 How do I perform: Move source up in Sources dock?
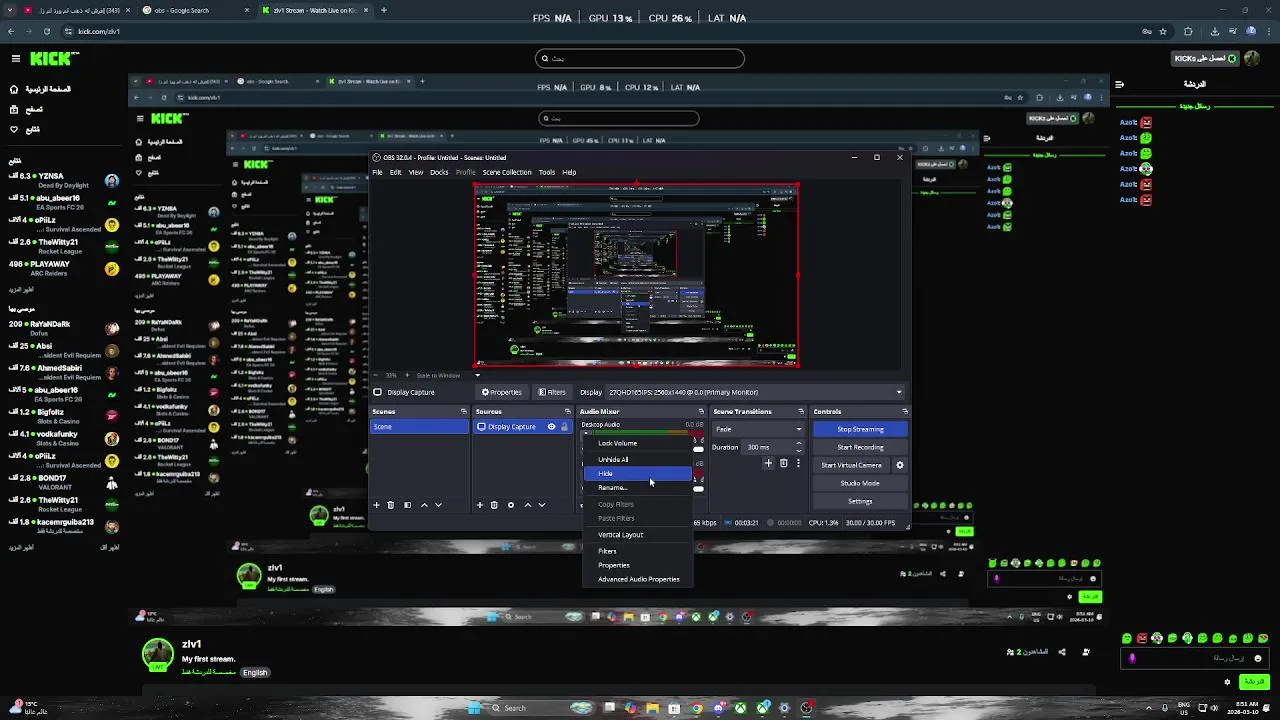528,505
